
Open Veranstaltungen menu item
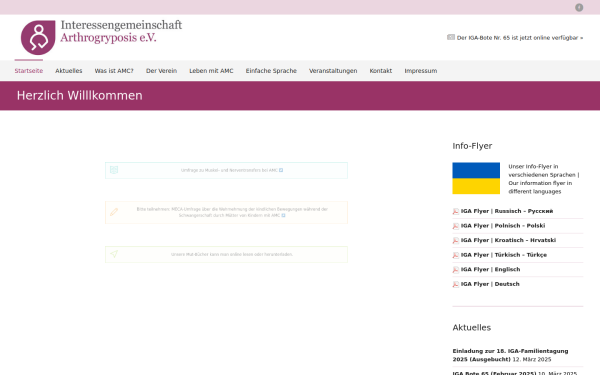pos(333,71)
